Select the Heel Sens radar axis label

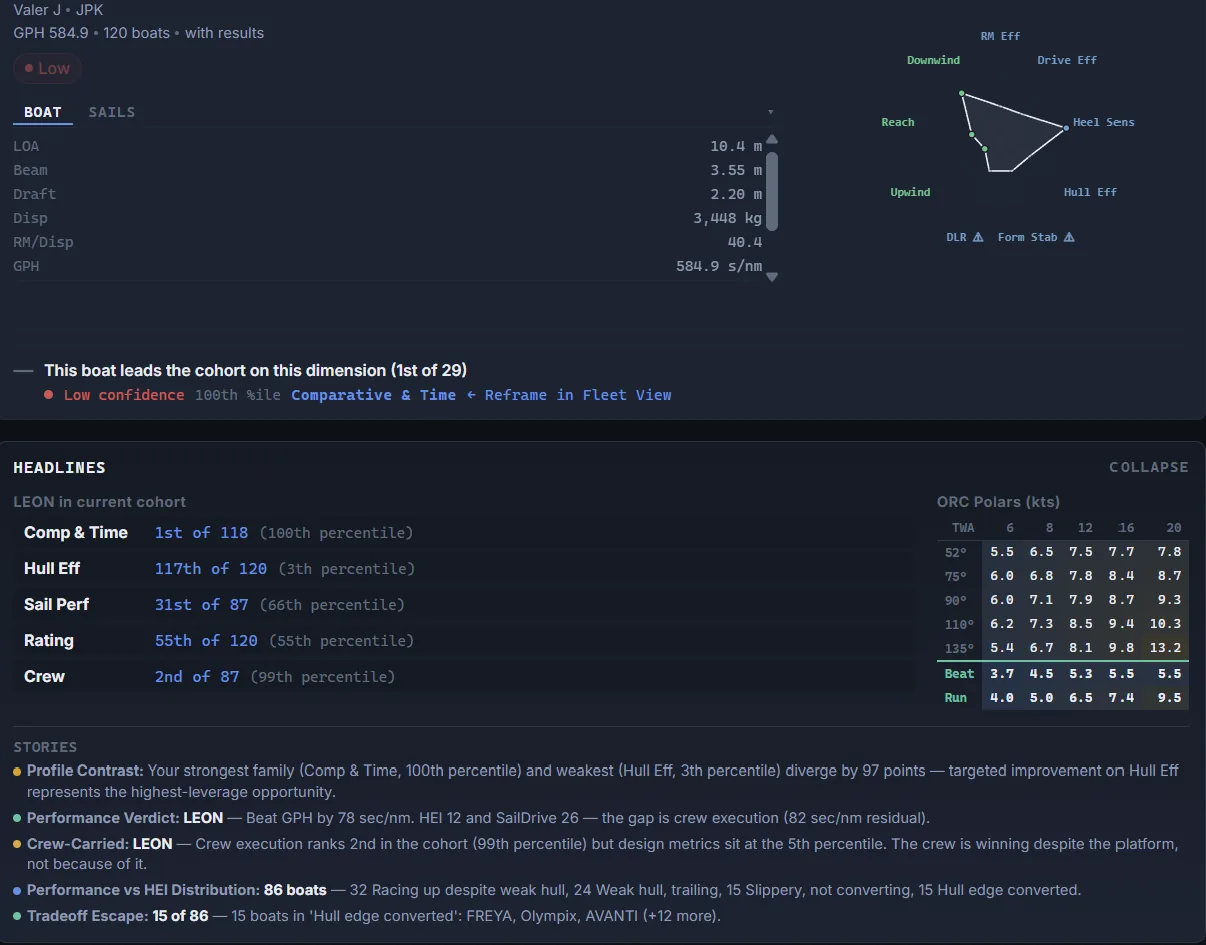tap(1104, 122)
